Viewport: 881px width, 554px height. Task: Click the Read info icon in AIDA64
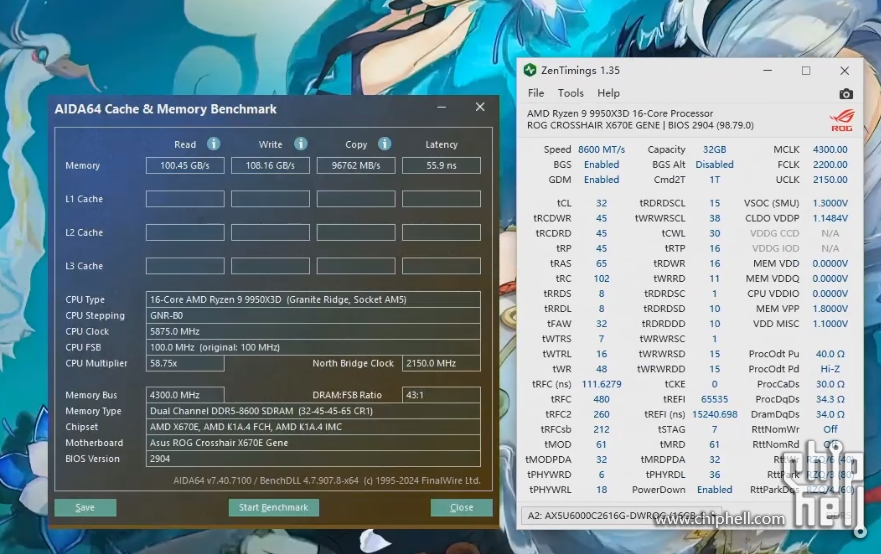(x=214, y=144)
